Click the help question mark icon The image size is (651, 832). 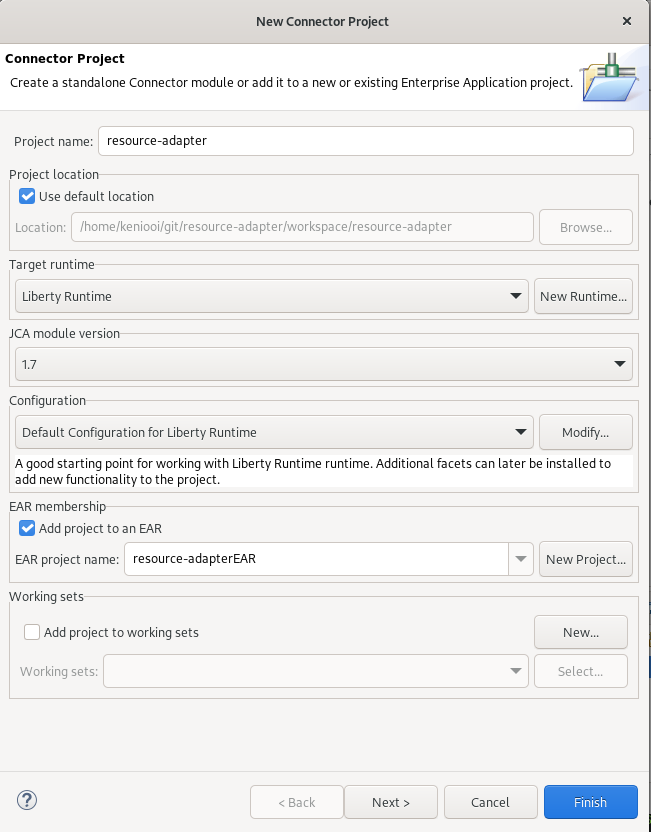pos(27,800)
